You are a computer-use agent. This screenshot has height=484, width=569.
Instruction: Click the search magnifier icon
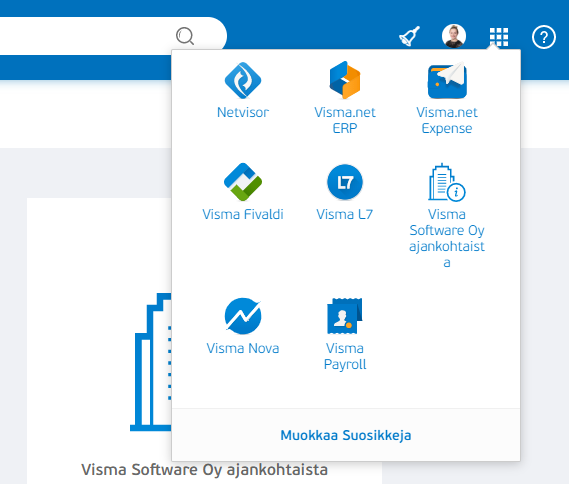(185, 36)
